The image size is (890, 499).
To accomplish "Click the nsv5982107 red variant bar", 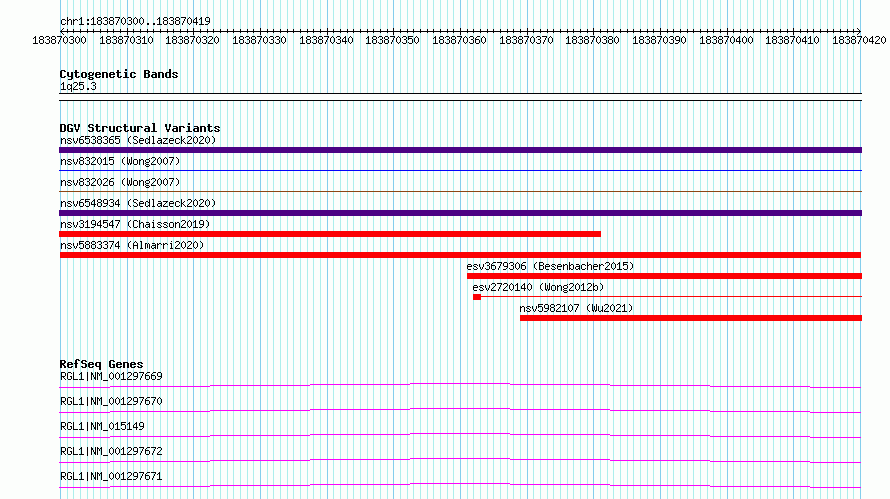I will coord(691,318).
